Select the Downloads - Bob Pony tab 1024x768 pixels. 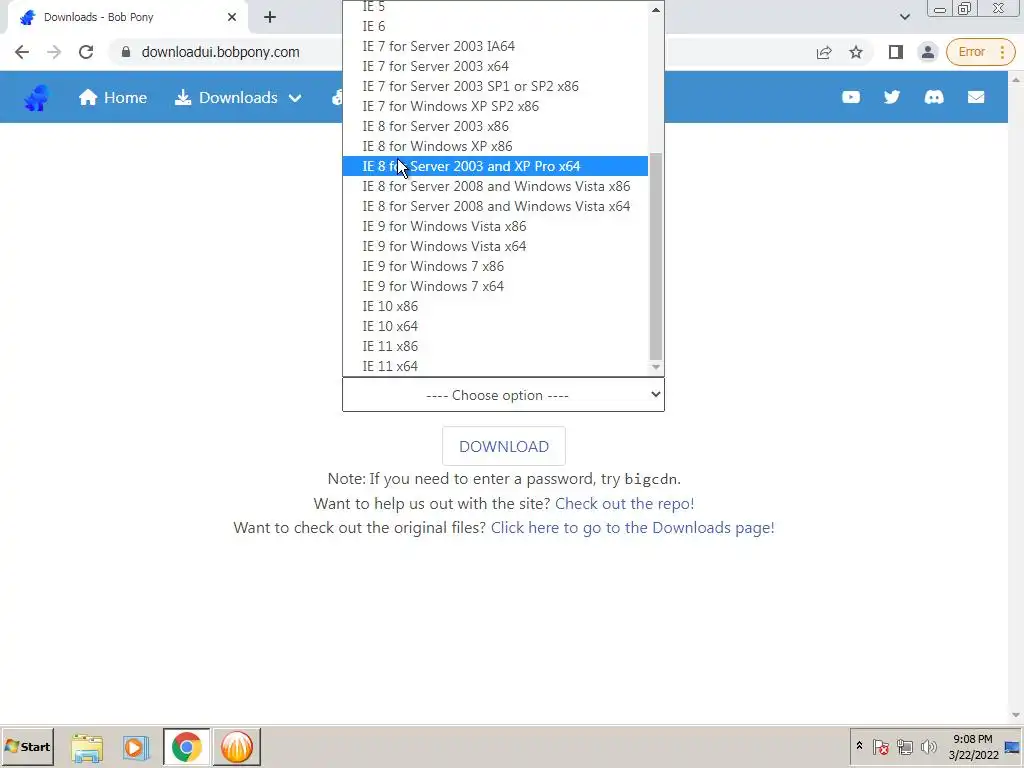pos(127,18)
